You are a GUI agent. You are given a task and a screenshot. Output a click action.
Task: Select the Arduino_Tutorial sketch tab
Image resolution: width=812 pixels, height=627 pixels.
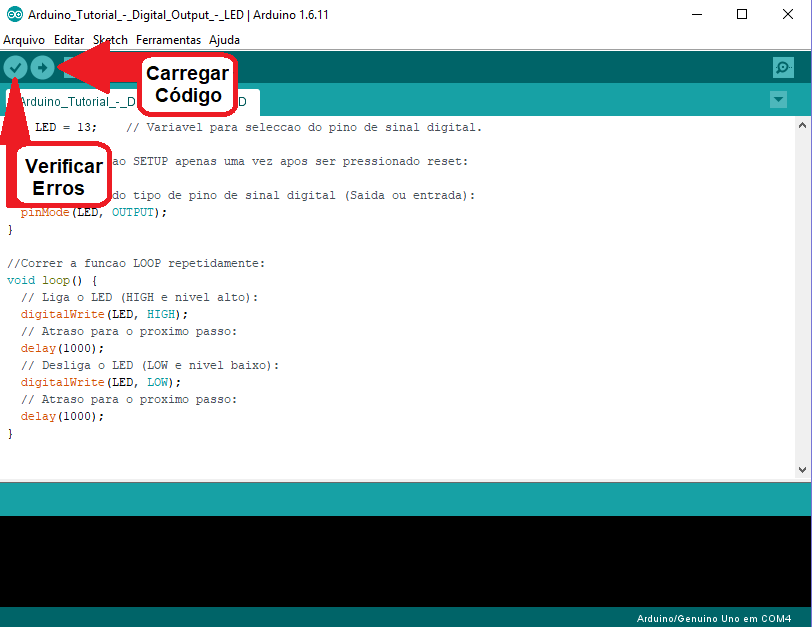[133, 102]
